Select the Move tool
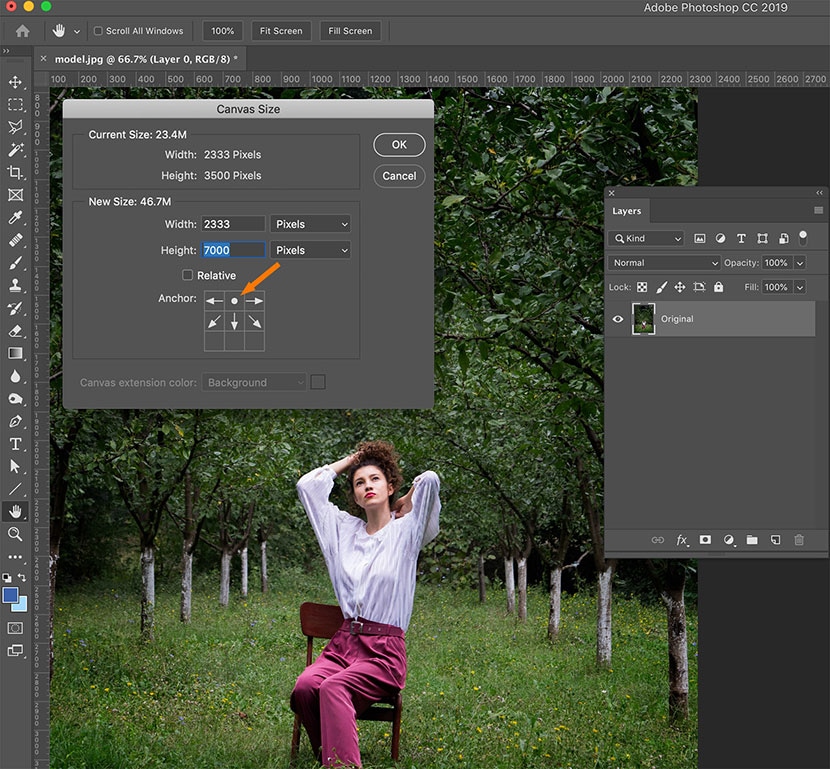The image size is (830, 769). click(15, 82)
